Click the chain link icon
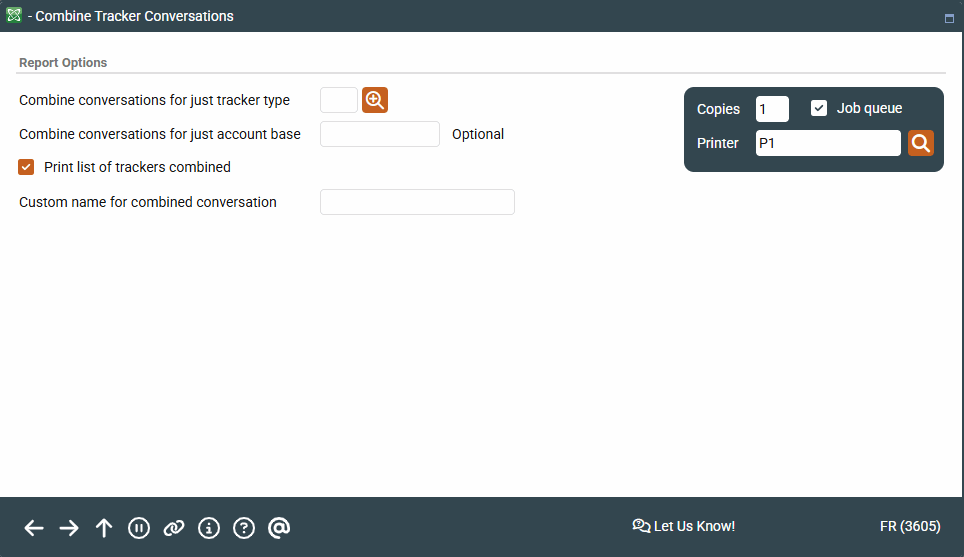The image size is (964, 557). (174, 528)
